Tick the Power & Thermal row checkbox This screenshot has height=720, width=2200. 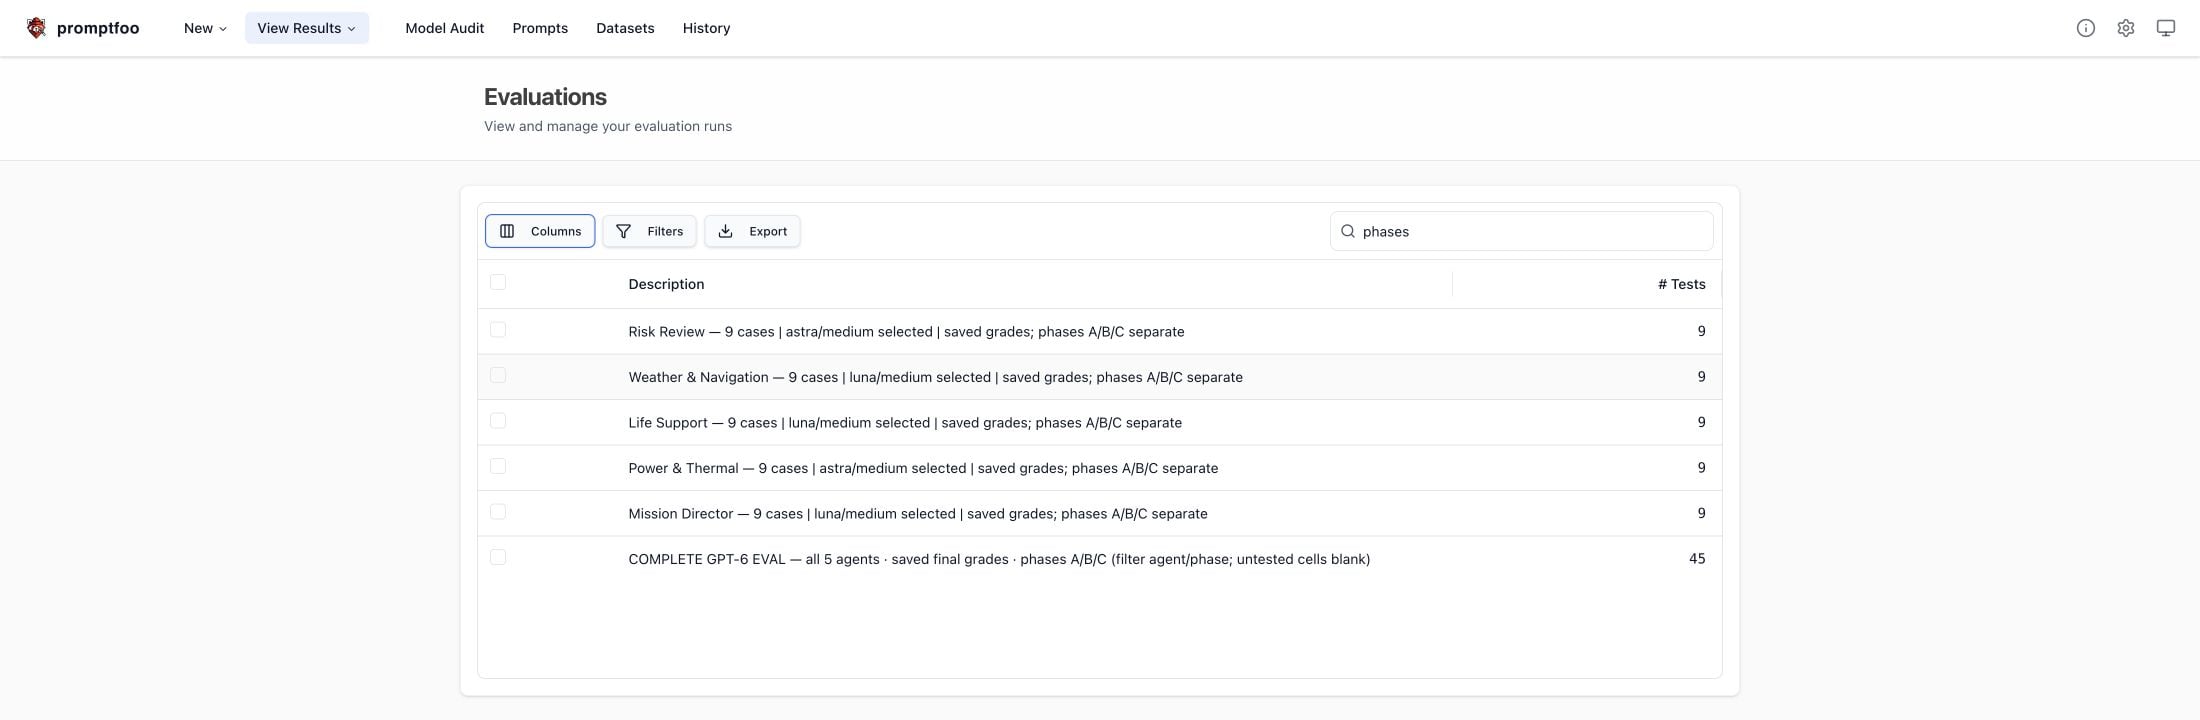498,467
